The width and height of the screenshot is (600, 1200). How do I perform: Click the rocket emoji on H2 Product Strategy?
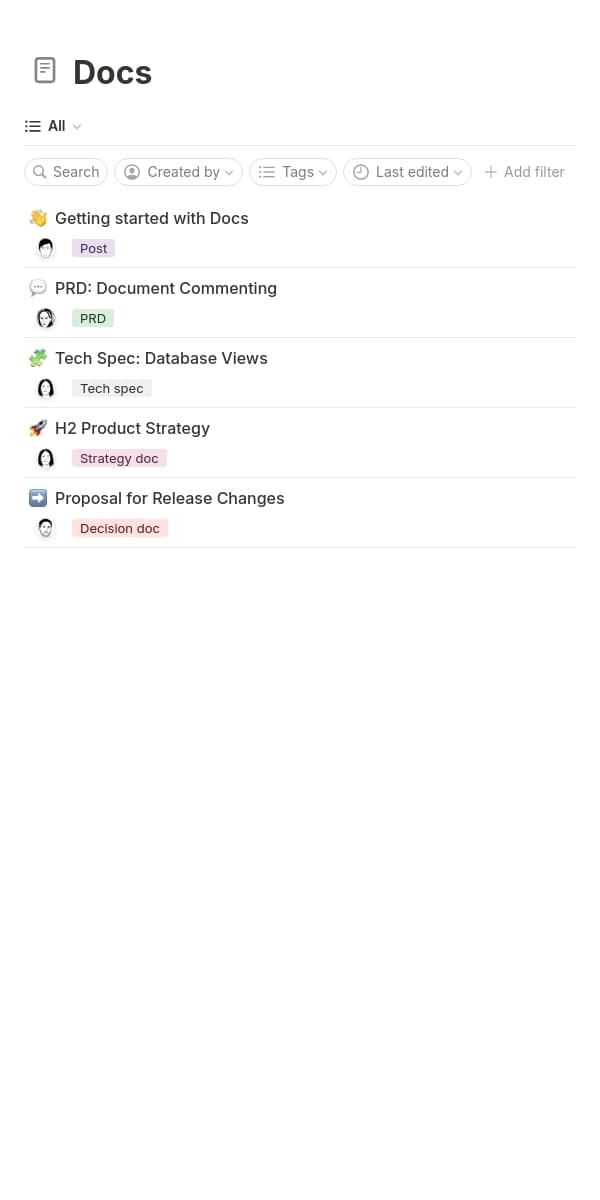(x=37, y=428)
